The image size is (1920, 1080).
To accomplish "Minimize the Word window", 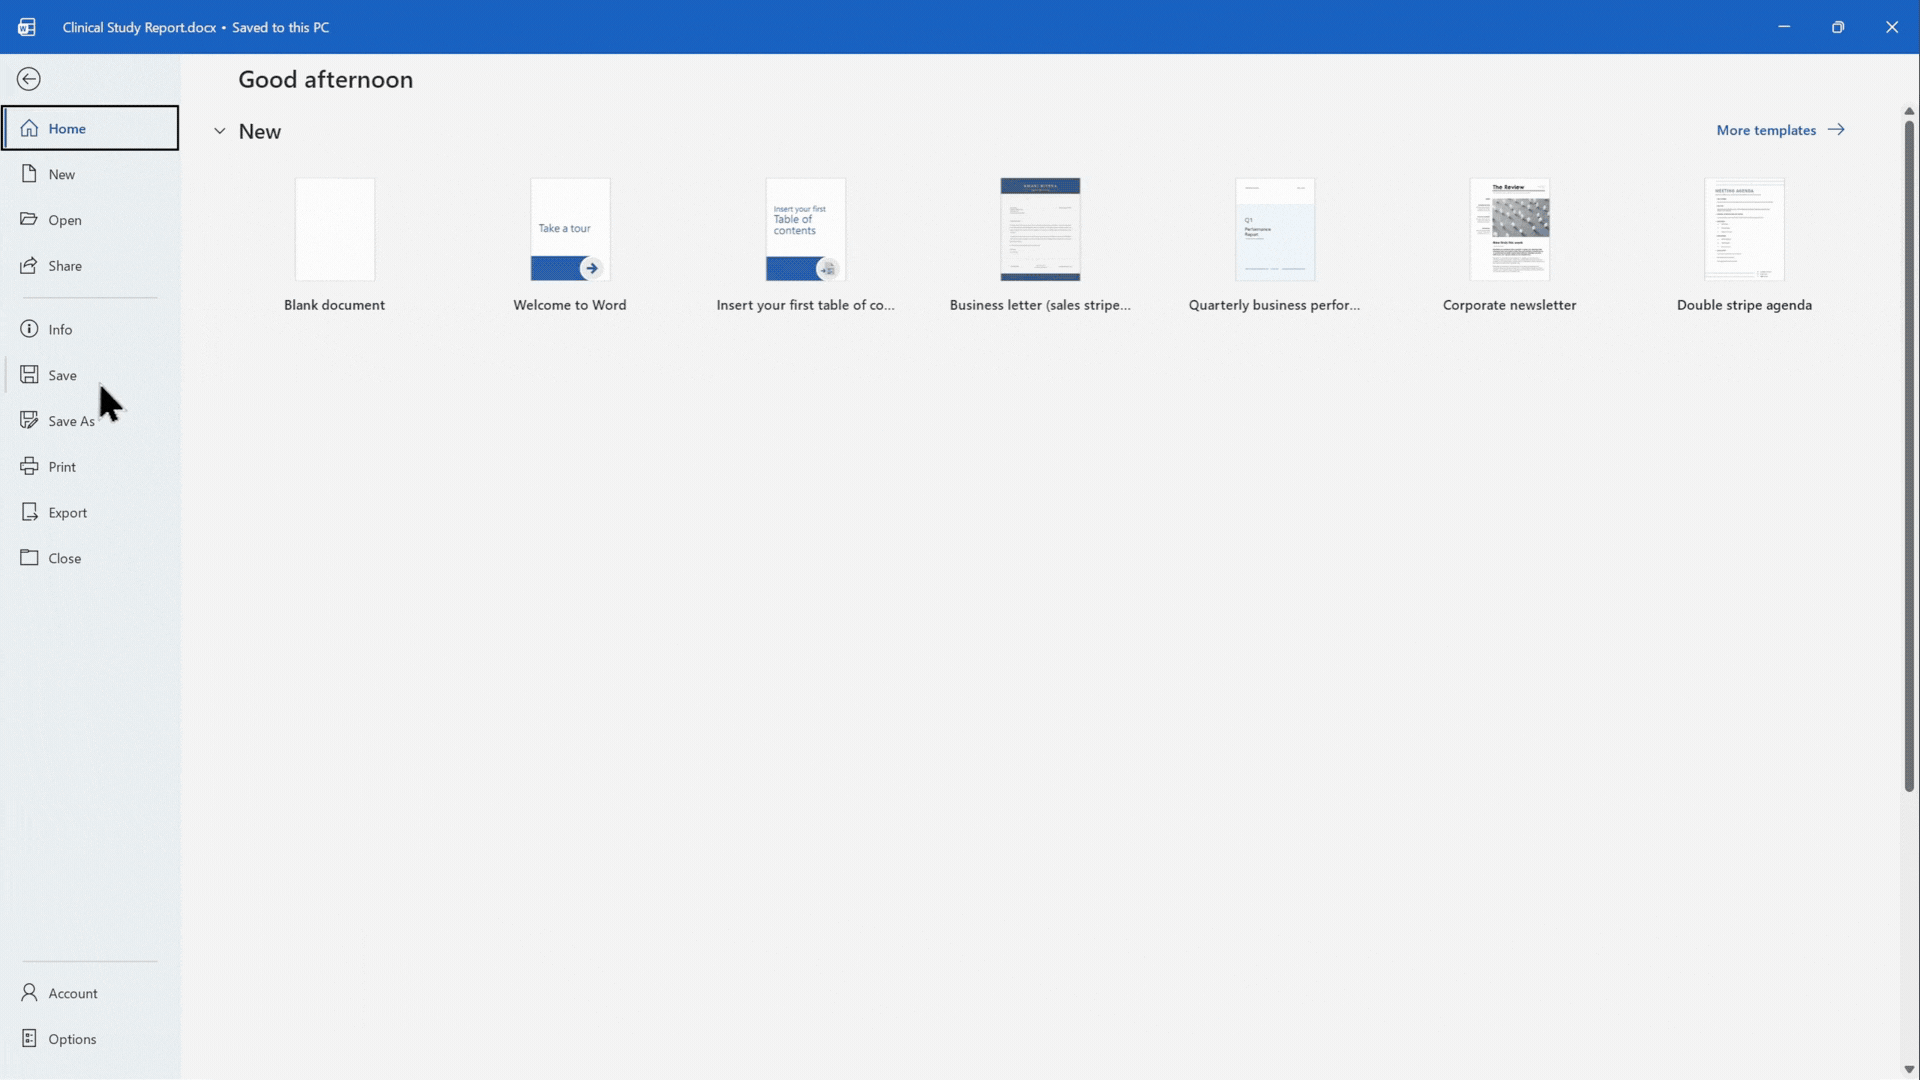I will click(1784, 27).
